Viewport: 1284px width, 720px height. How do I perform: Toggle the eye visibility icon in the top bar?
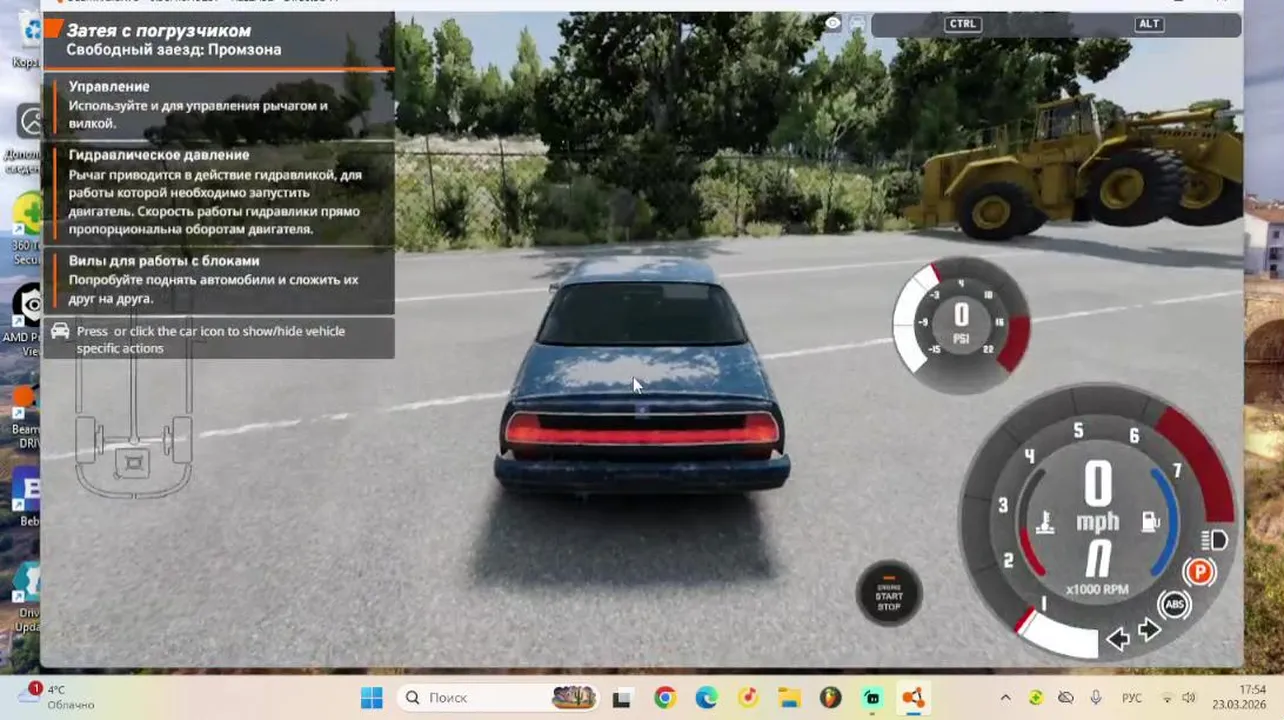pyautogui.click(x=833, y=23)
